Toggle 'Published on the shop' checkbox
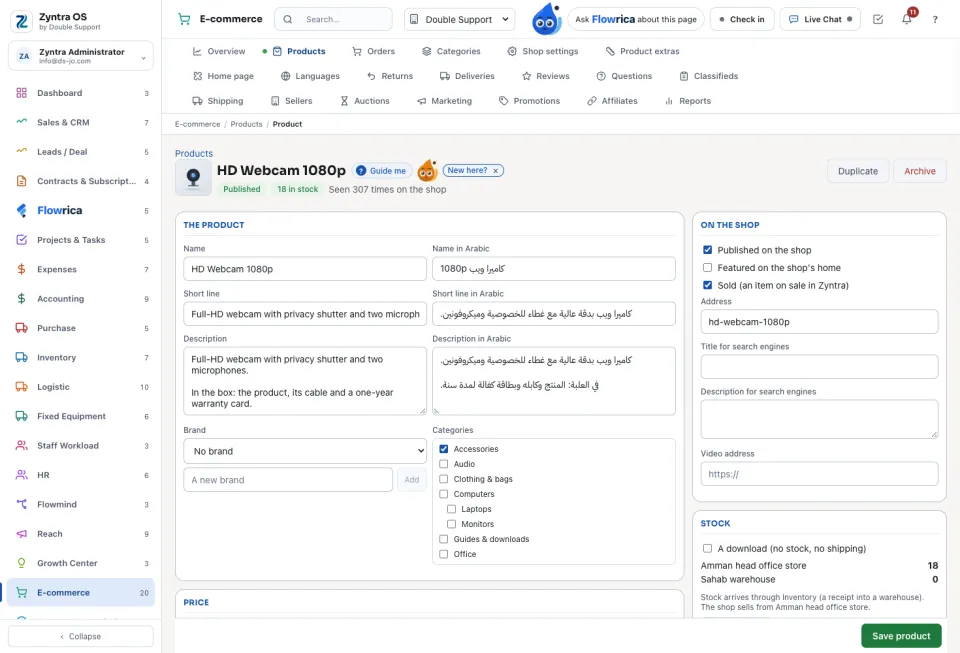The width and height of the screenshot is (960, 653). [x=708, y=250]
